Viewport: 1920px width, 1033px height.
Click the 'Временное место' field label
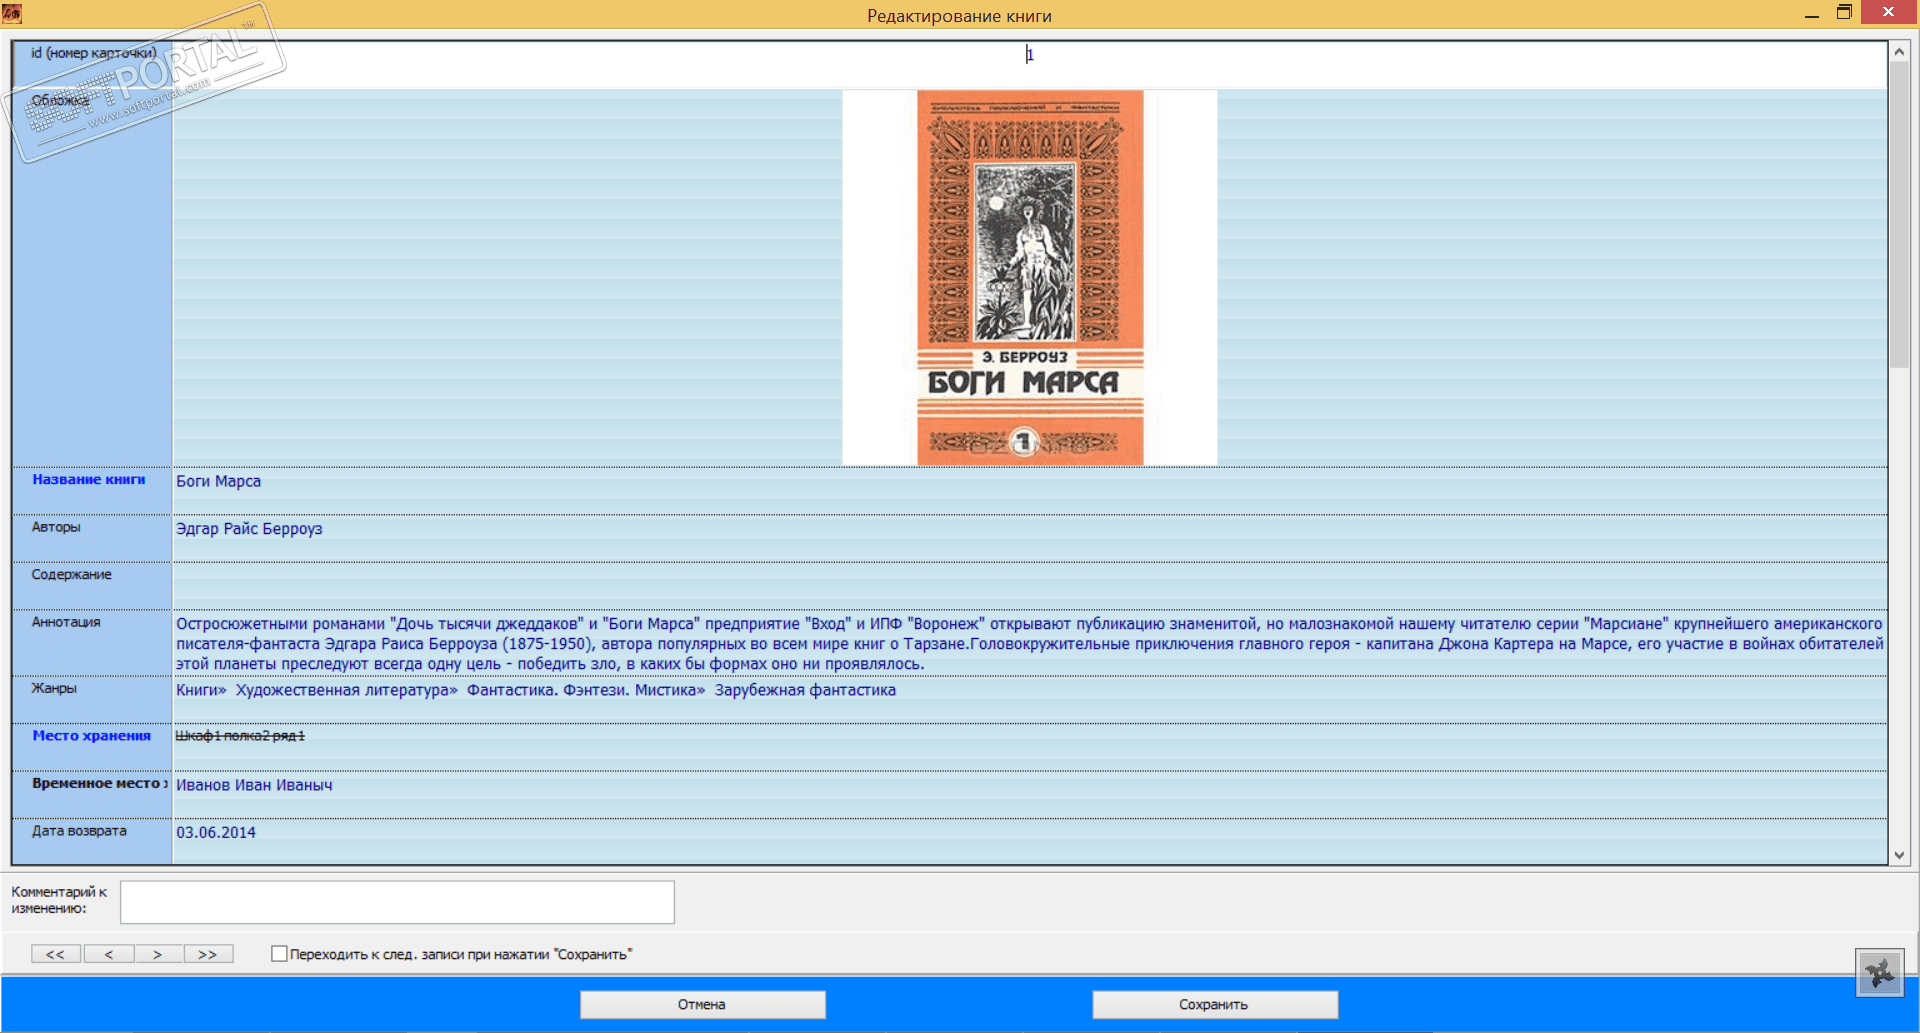100,783
